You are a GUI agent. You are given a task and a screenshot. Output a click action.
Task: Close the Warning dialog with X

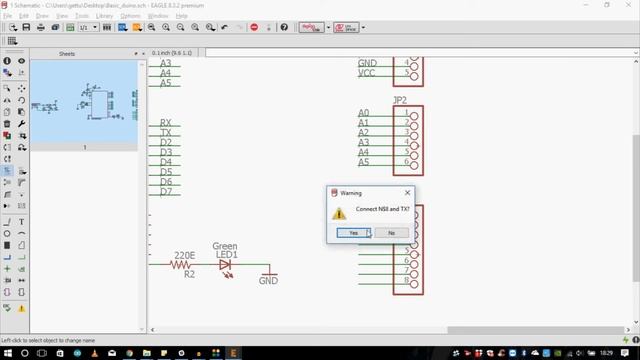point(407,193)
